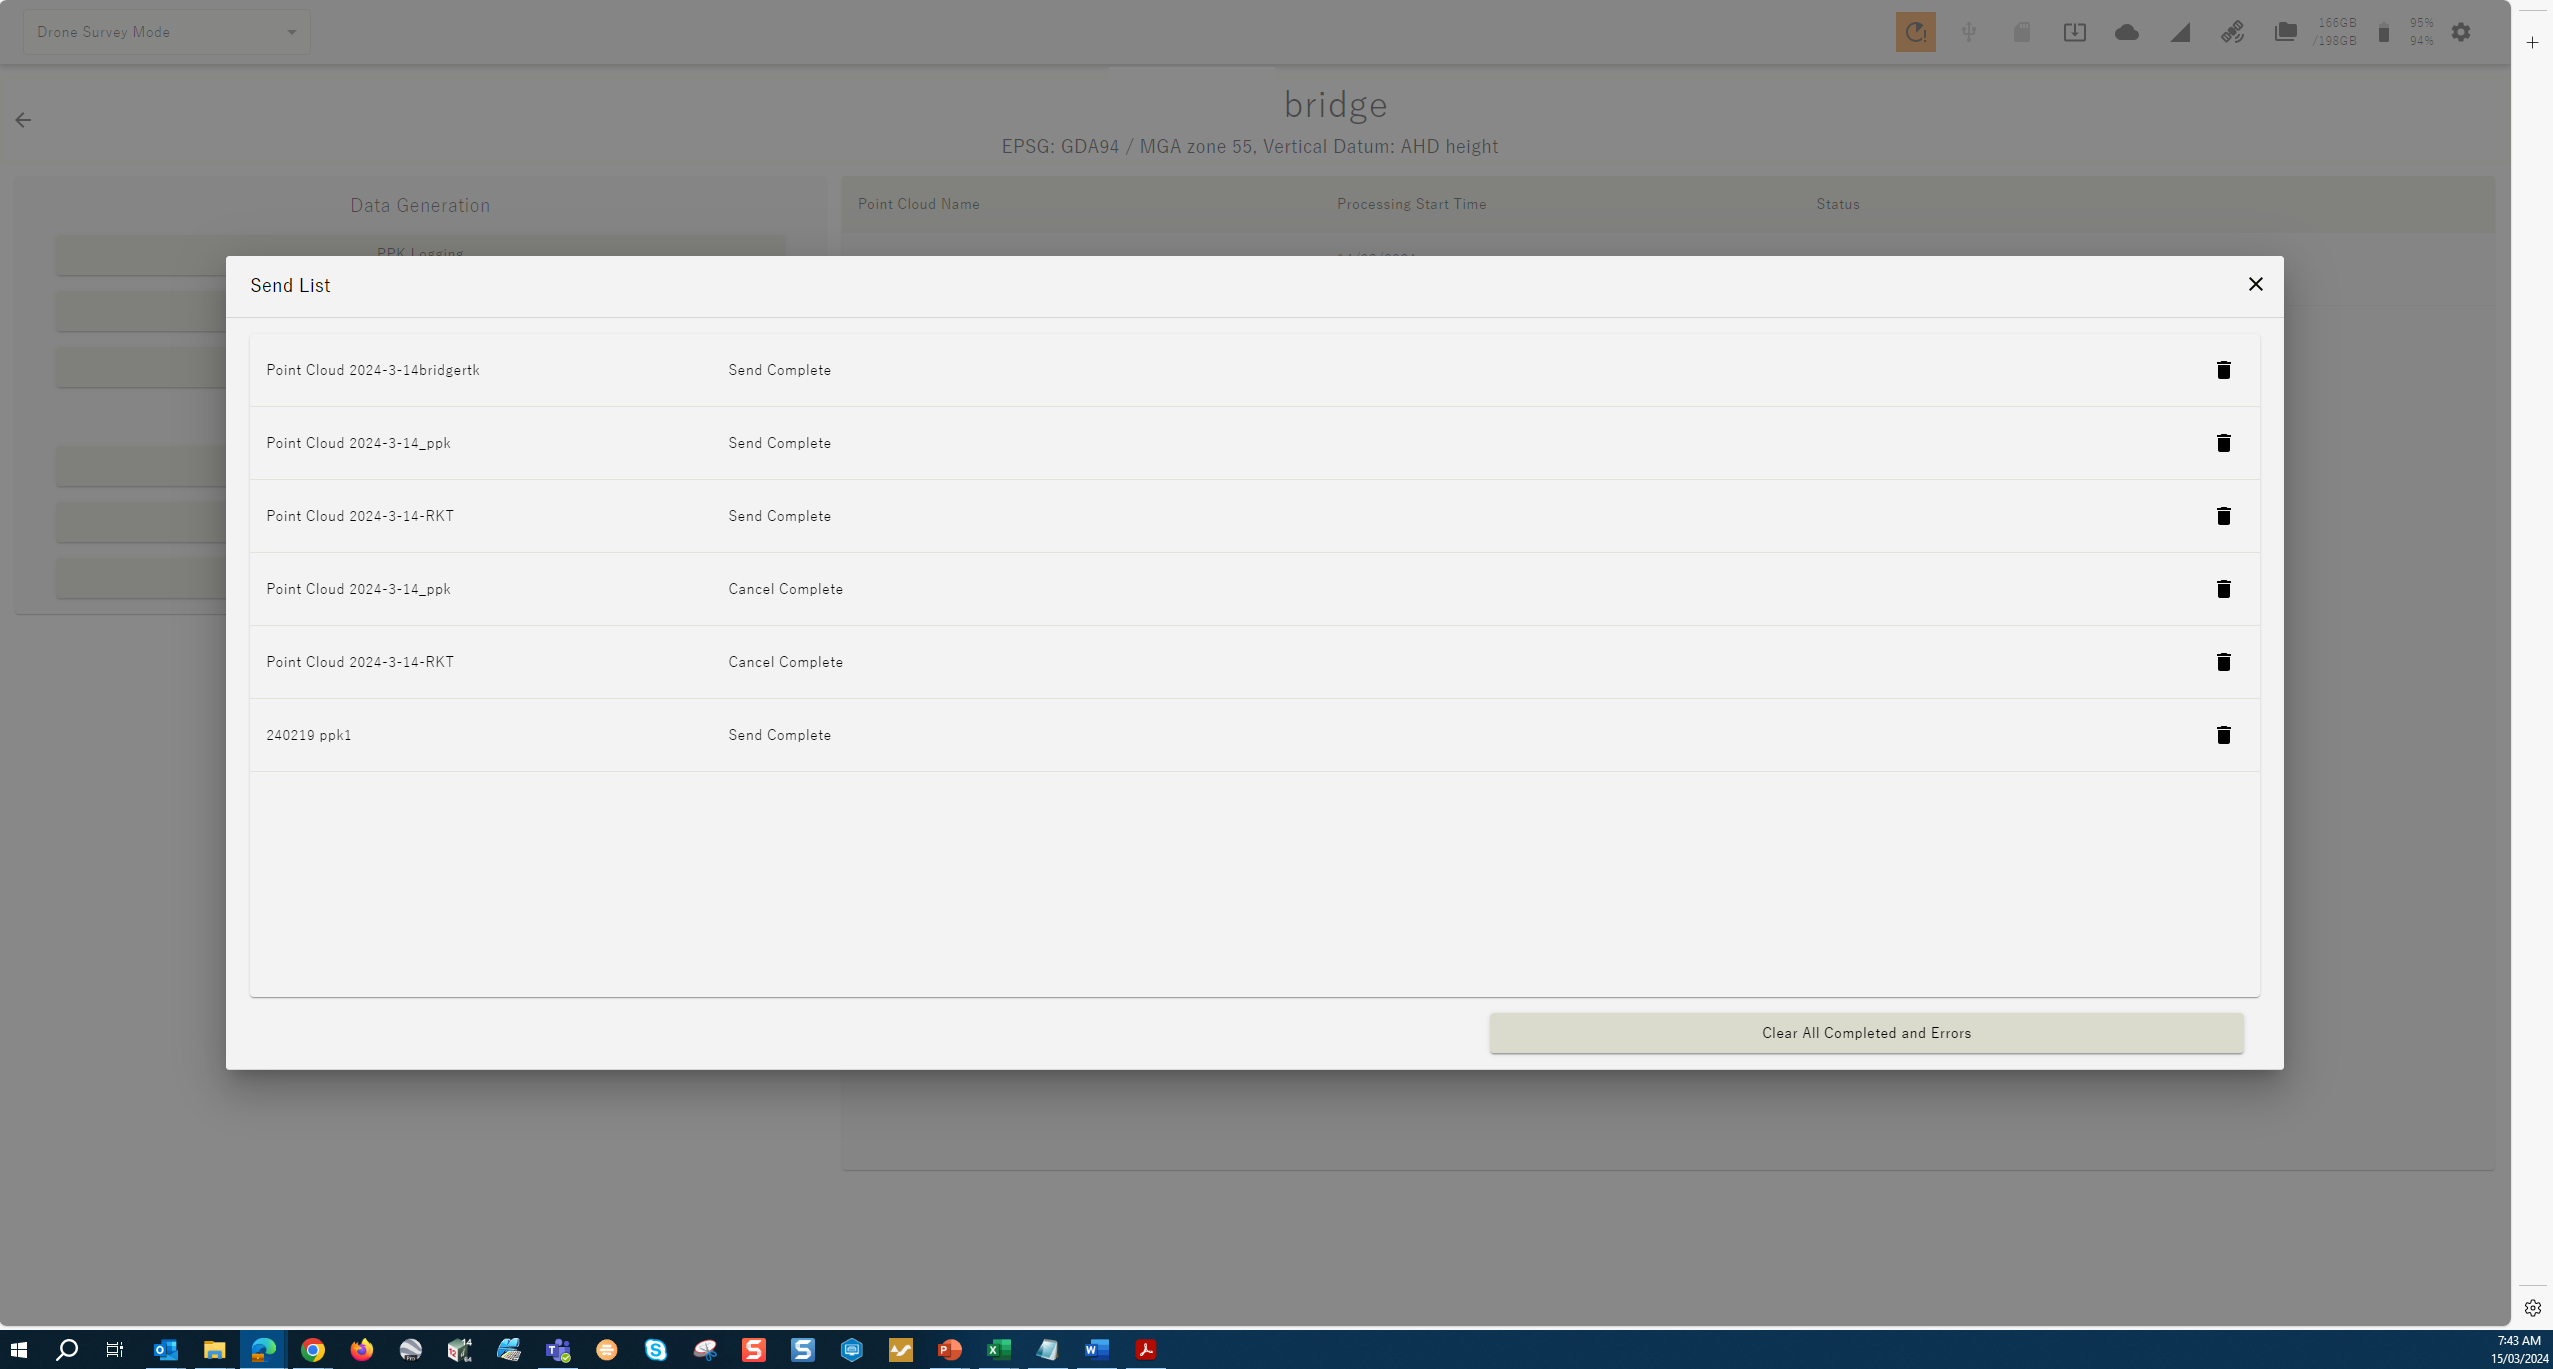
Task: Click the 2024-3-14bridgertk Send Complete status
Action: (779, 370)
